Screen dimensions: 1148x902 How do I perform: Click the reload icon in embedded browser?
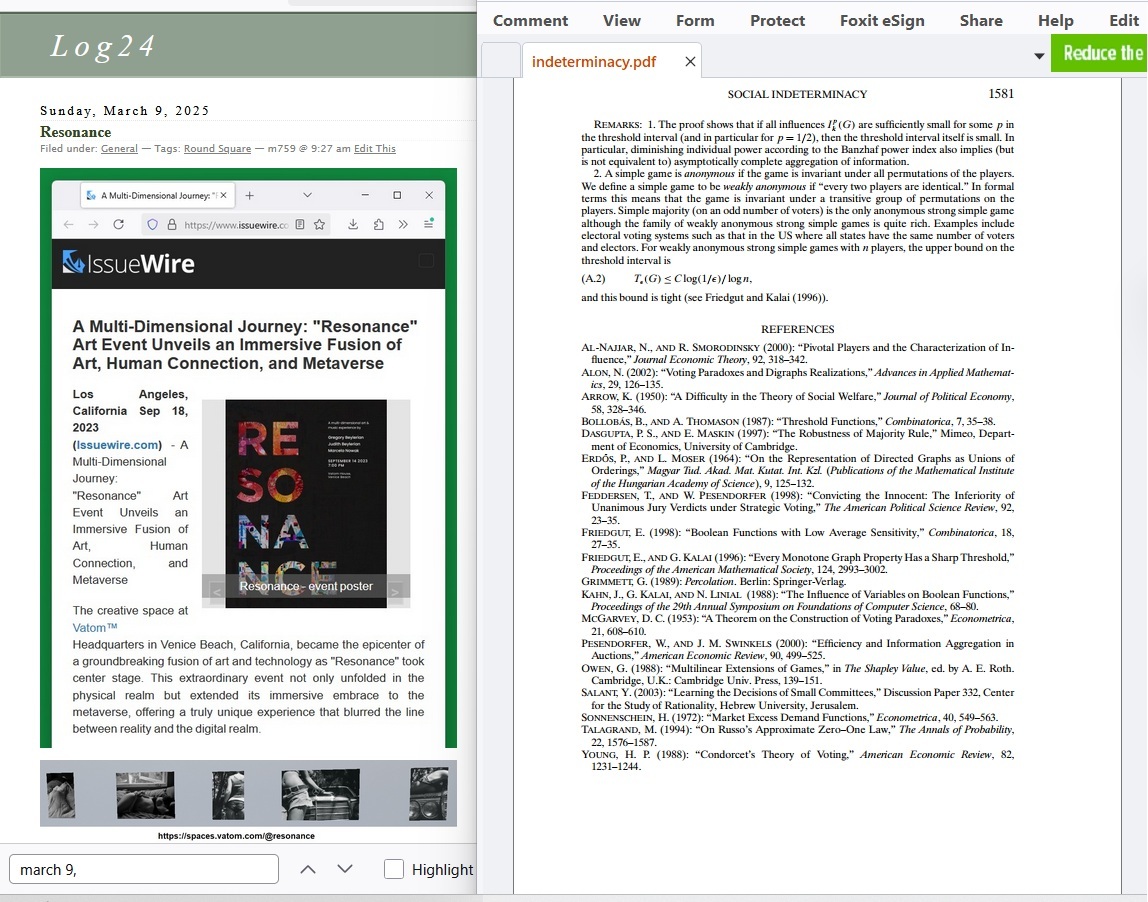tap(118, 225)
